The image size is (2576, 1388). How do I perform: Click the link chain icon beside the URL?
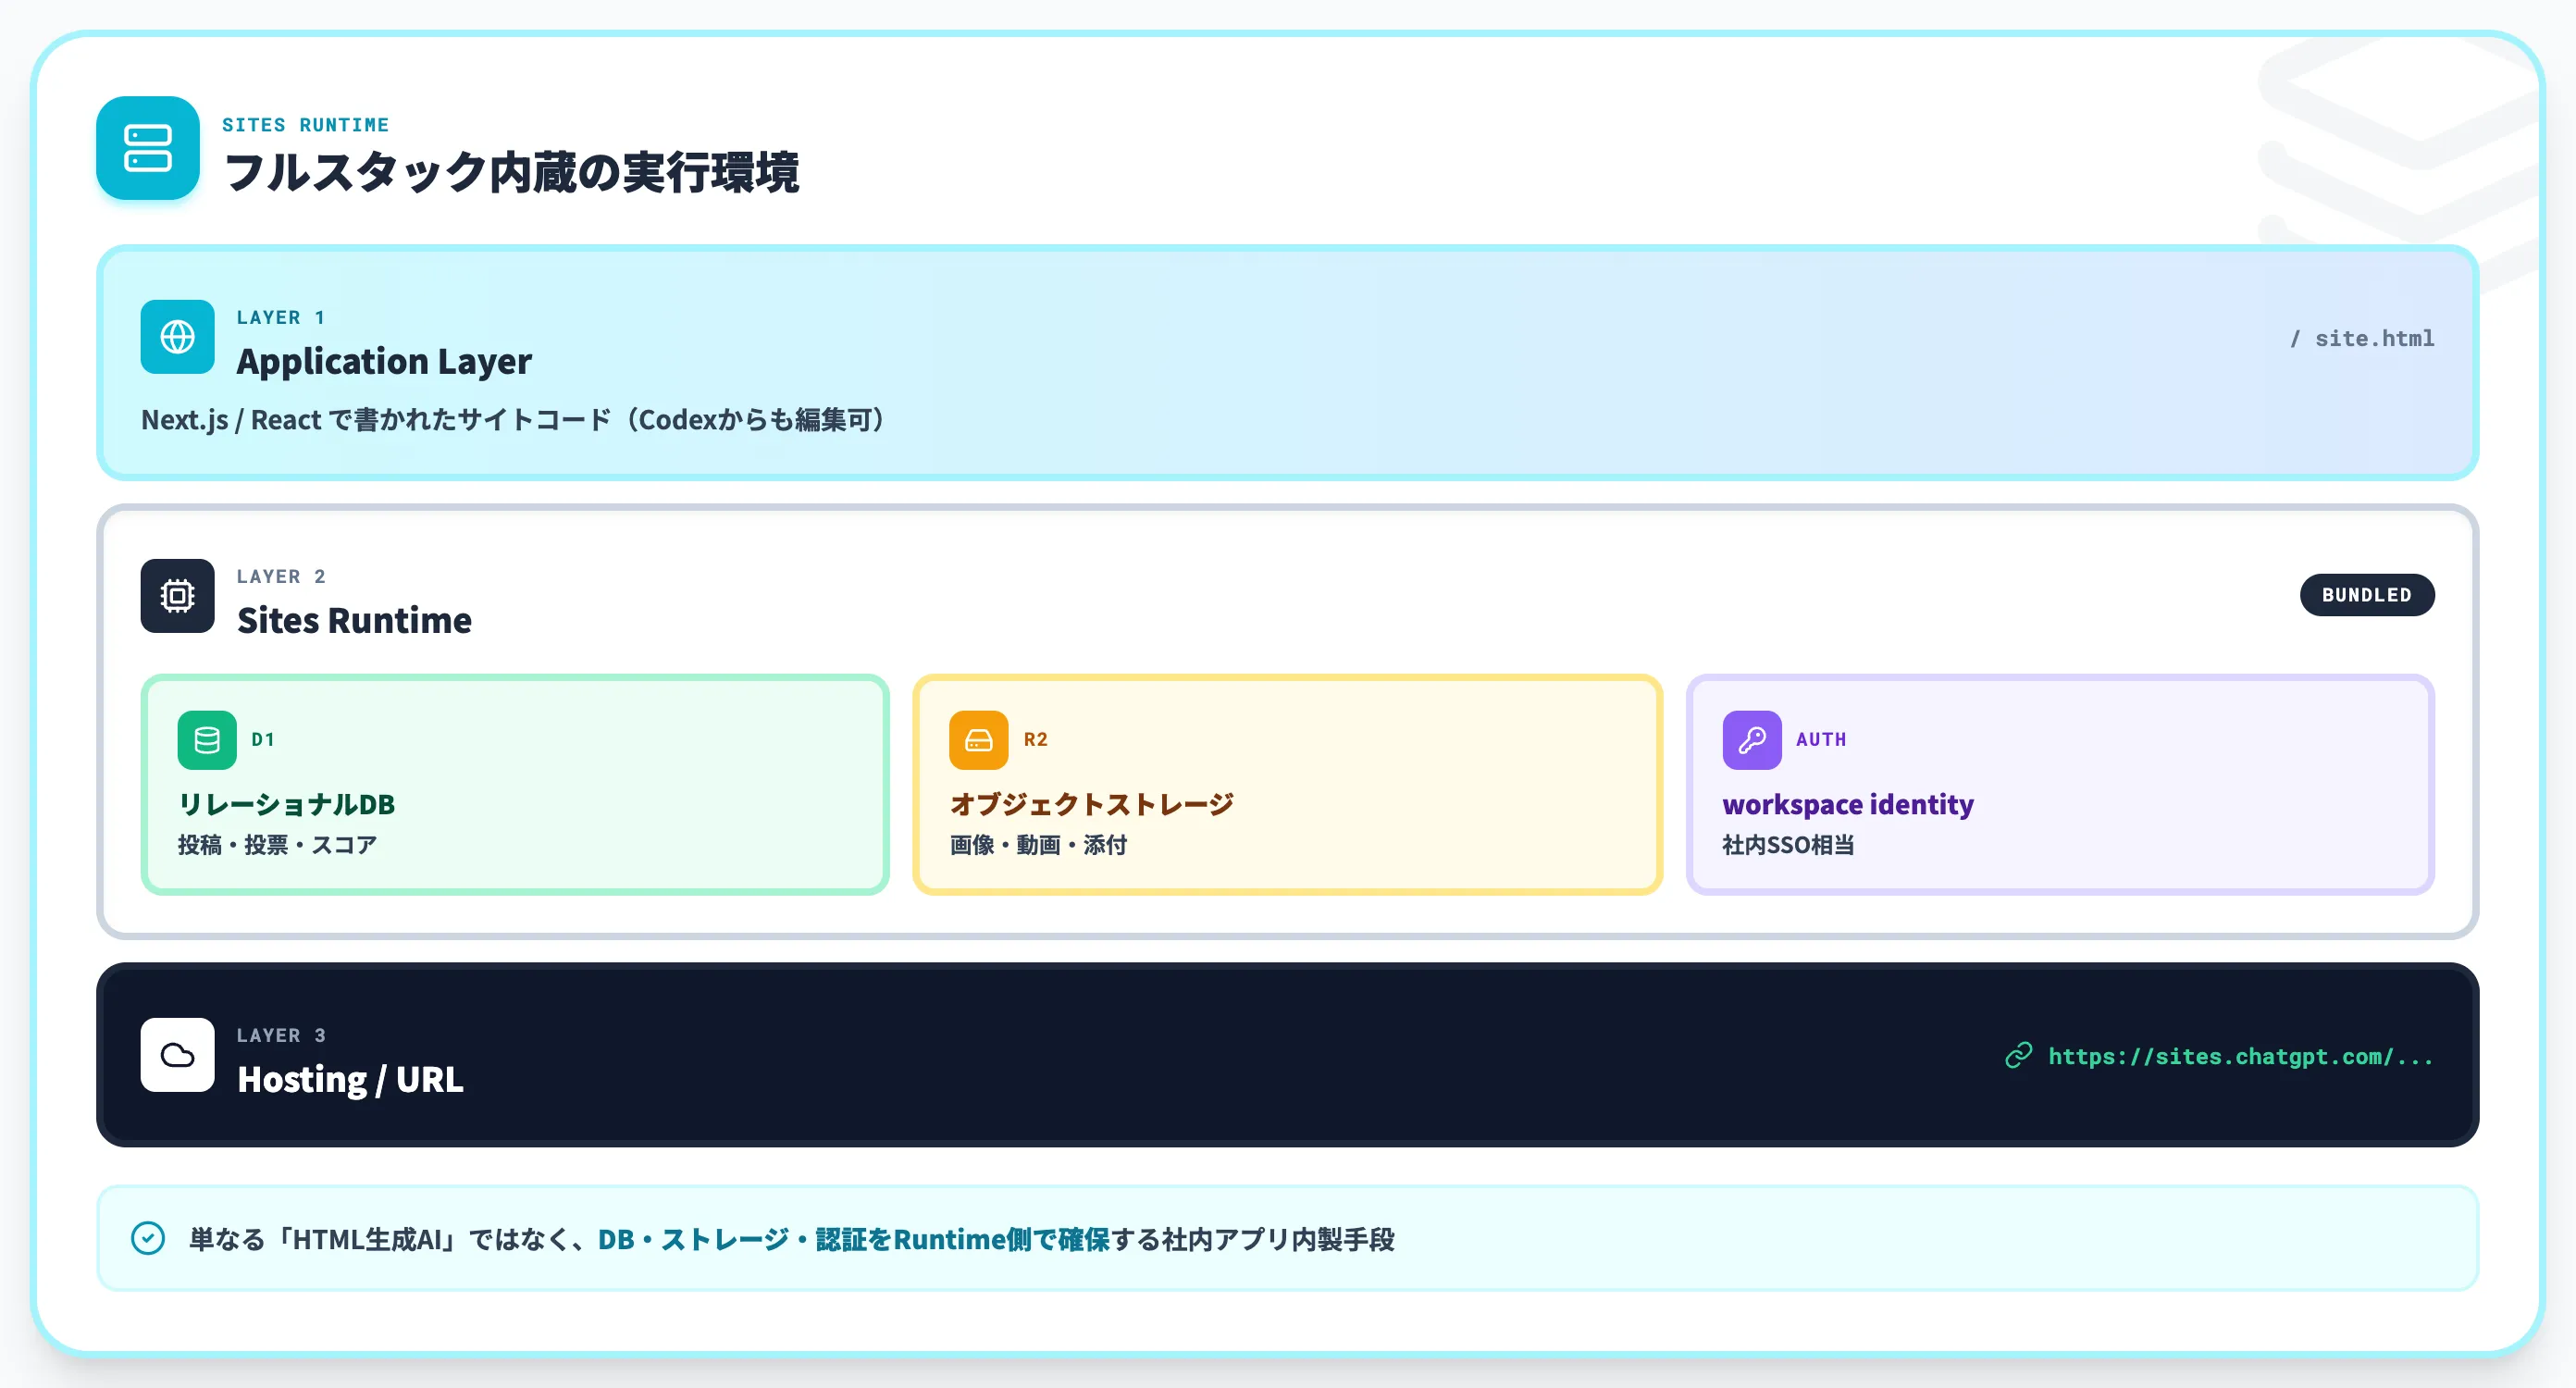pos(2019,1056)
